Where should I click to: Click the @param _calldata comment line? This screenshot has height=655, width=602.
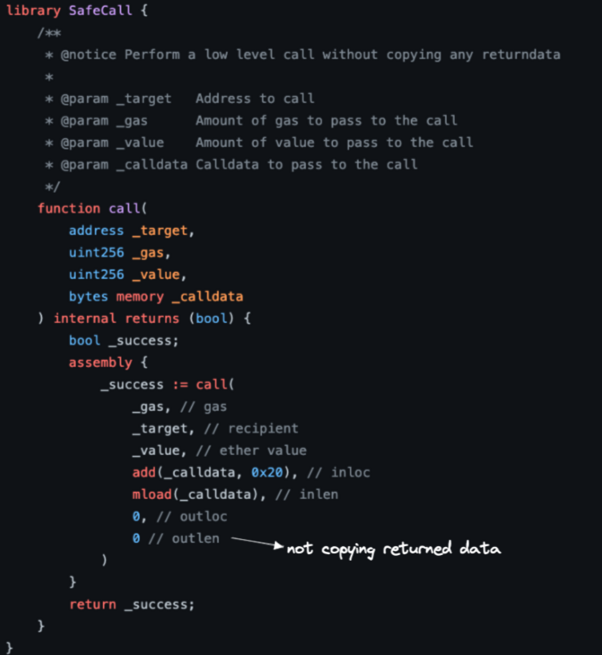tap(231, 165)
